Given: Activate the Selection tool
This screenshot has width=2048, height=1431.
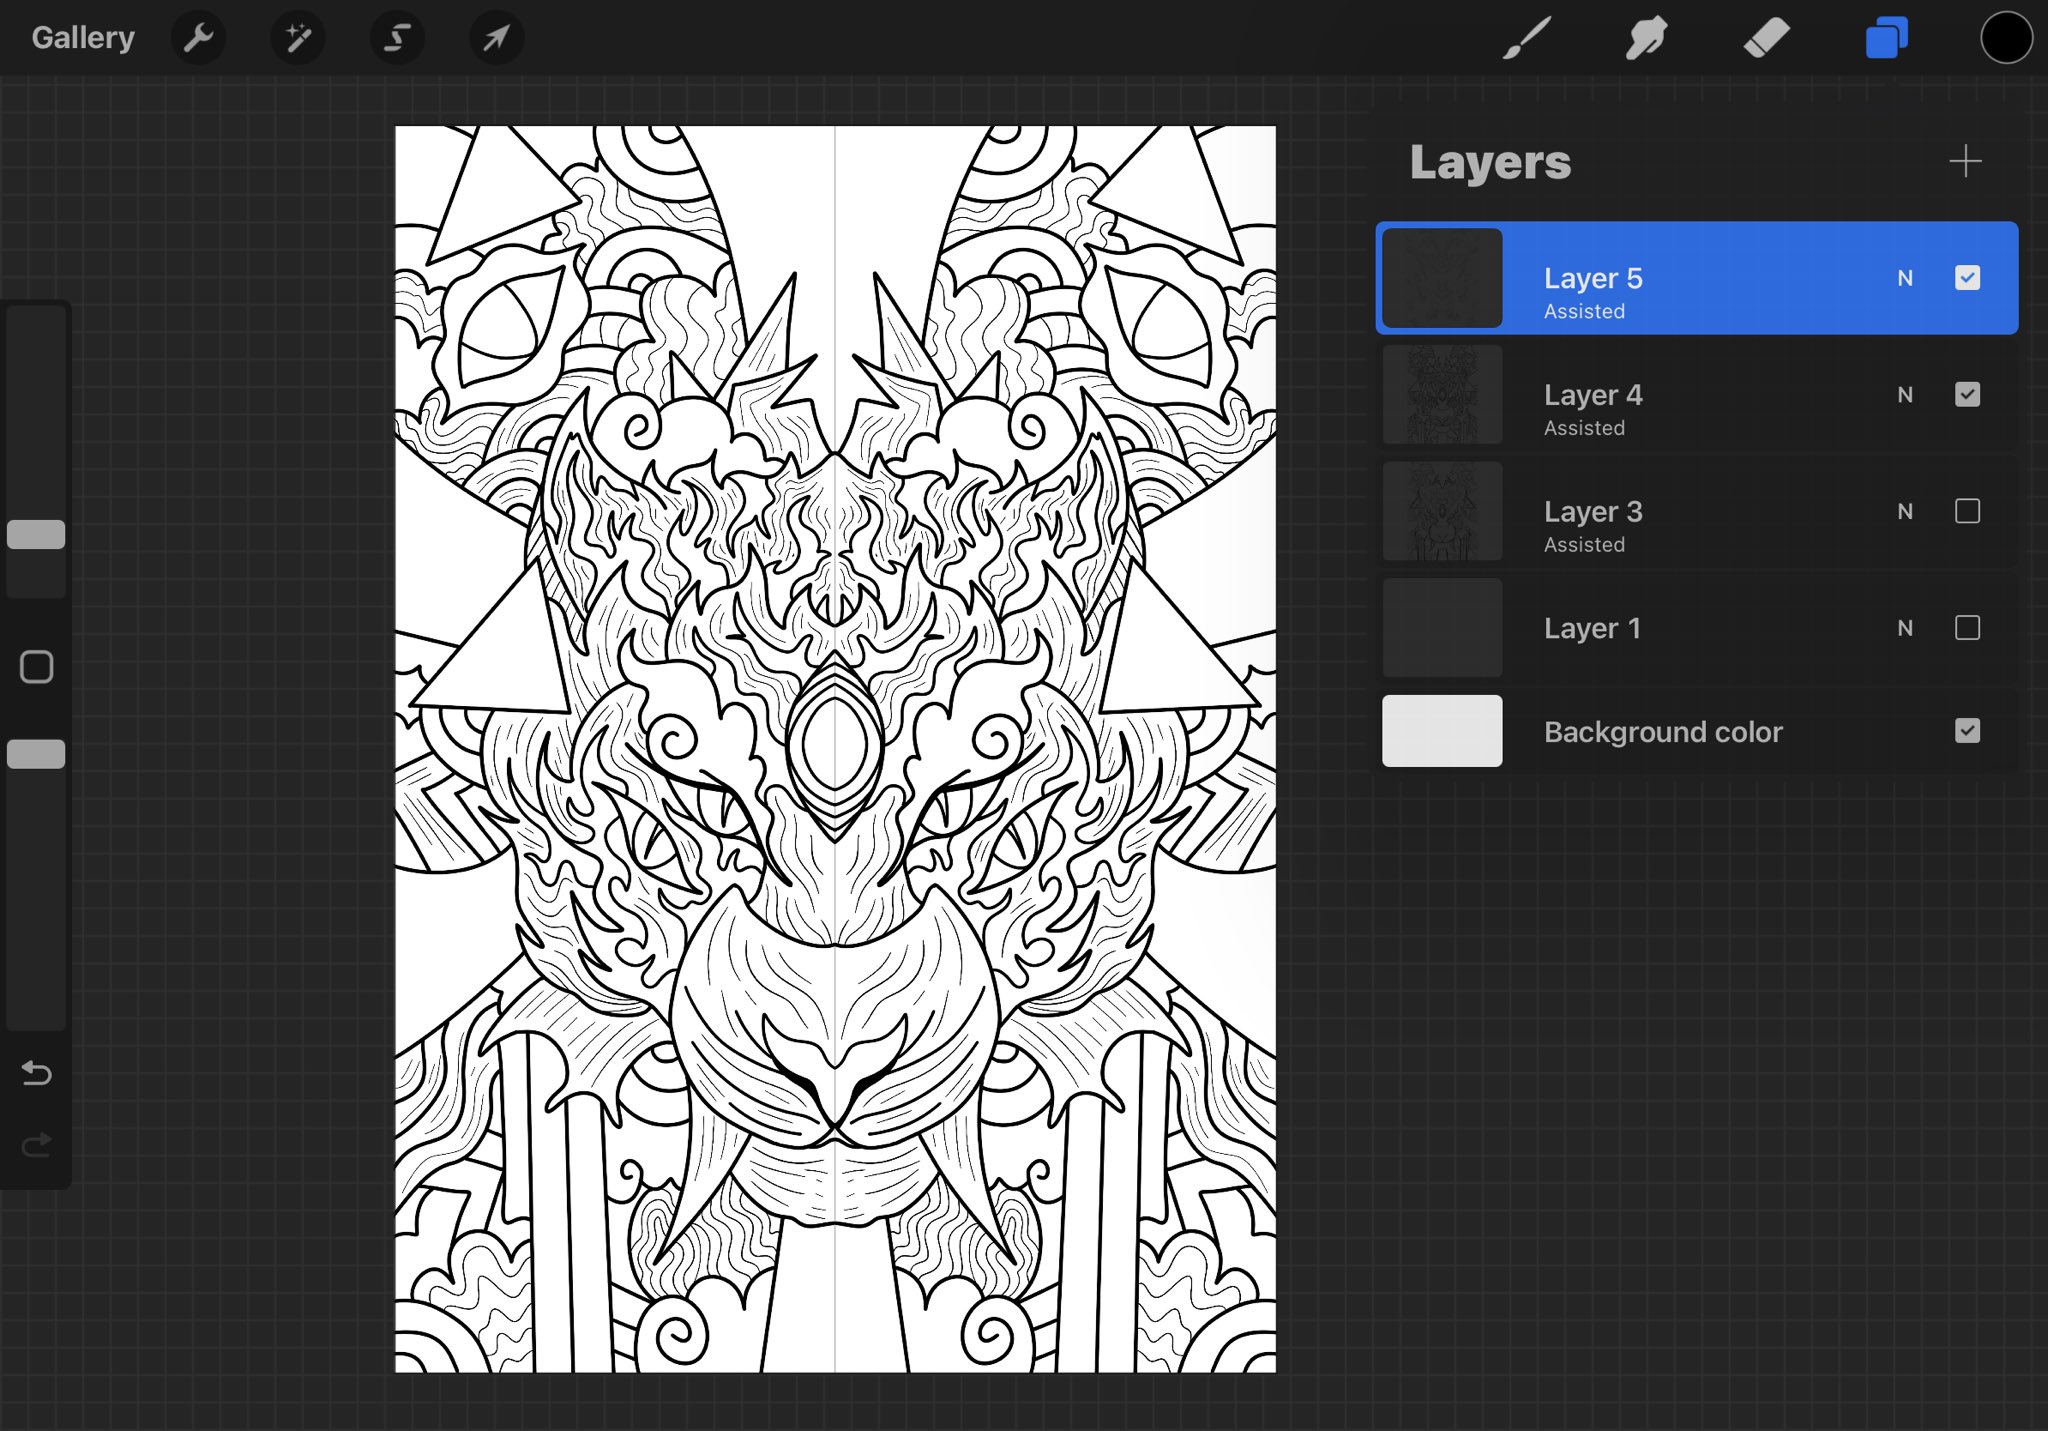Looking at the screenshot, I should (397, 38).
